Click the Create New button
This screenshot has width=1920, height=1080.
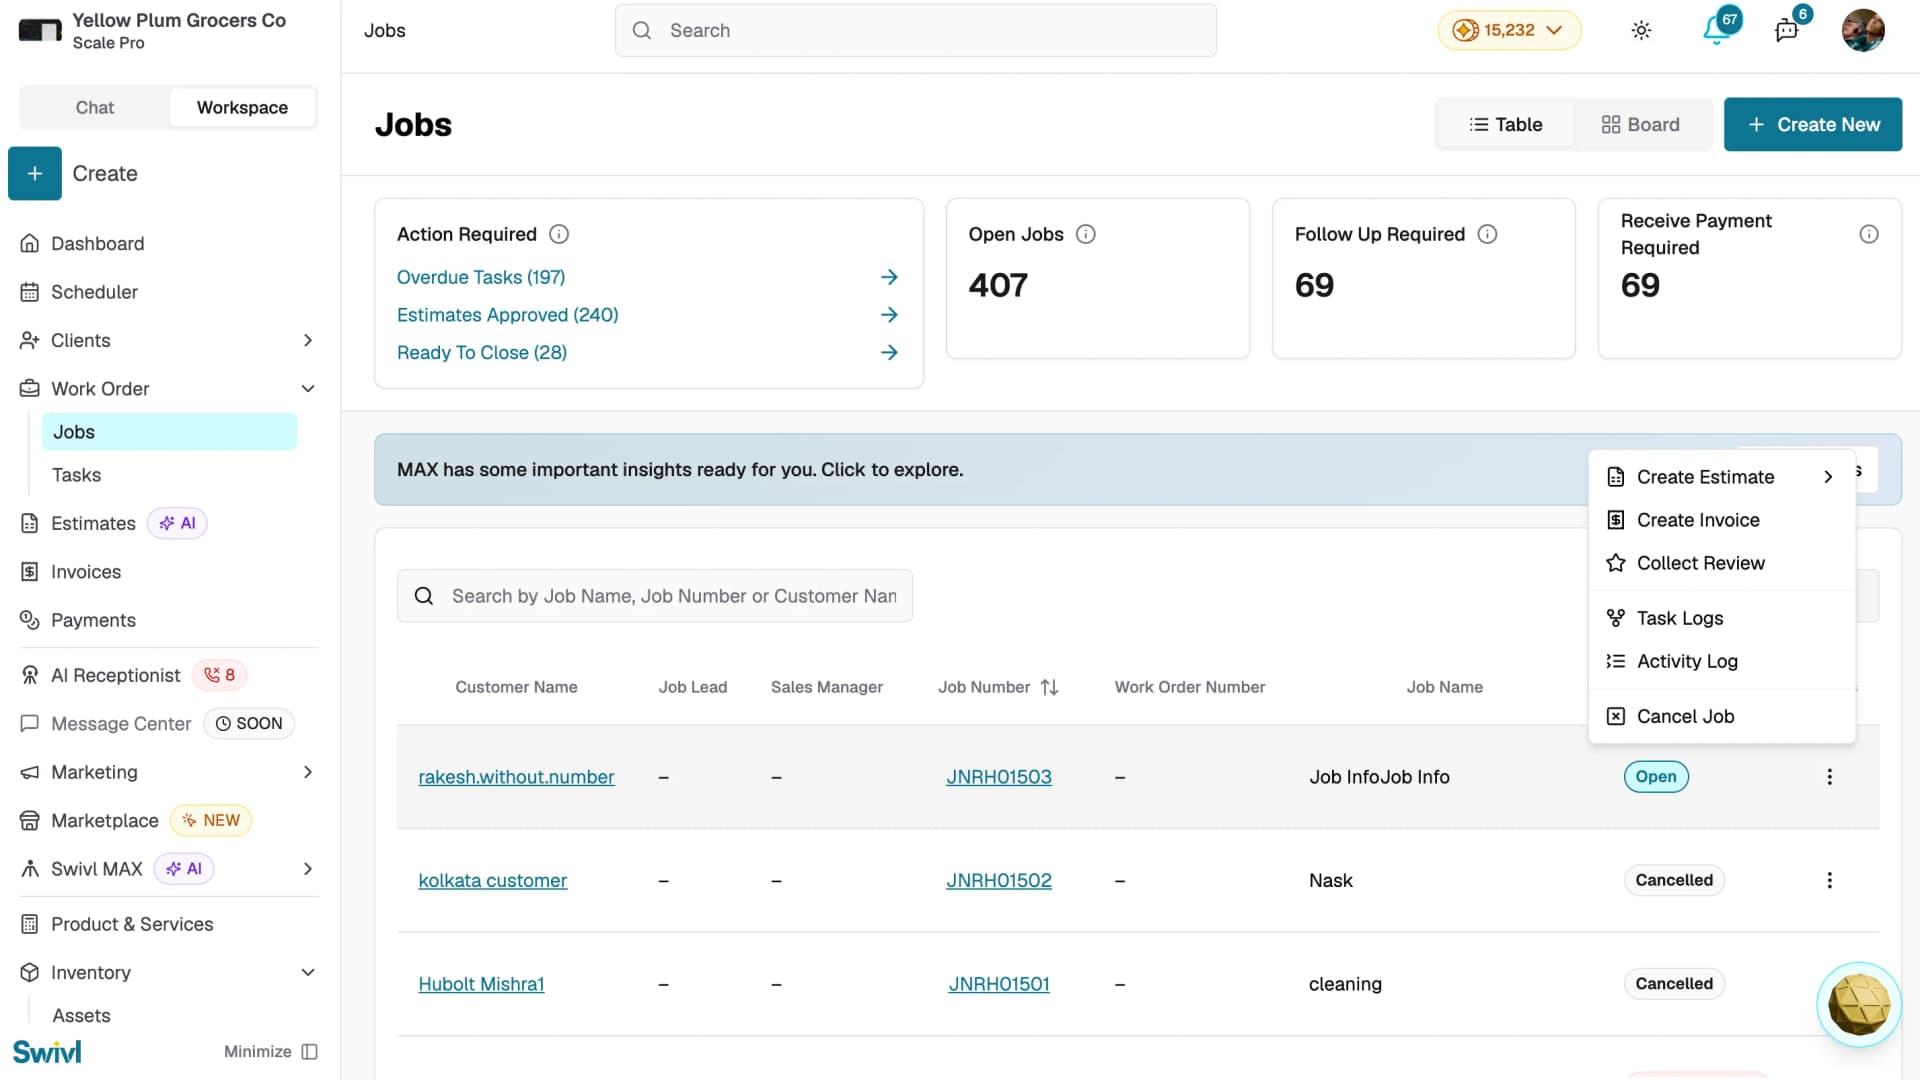pyautogui.click(x=1812, y=124)
